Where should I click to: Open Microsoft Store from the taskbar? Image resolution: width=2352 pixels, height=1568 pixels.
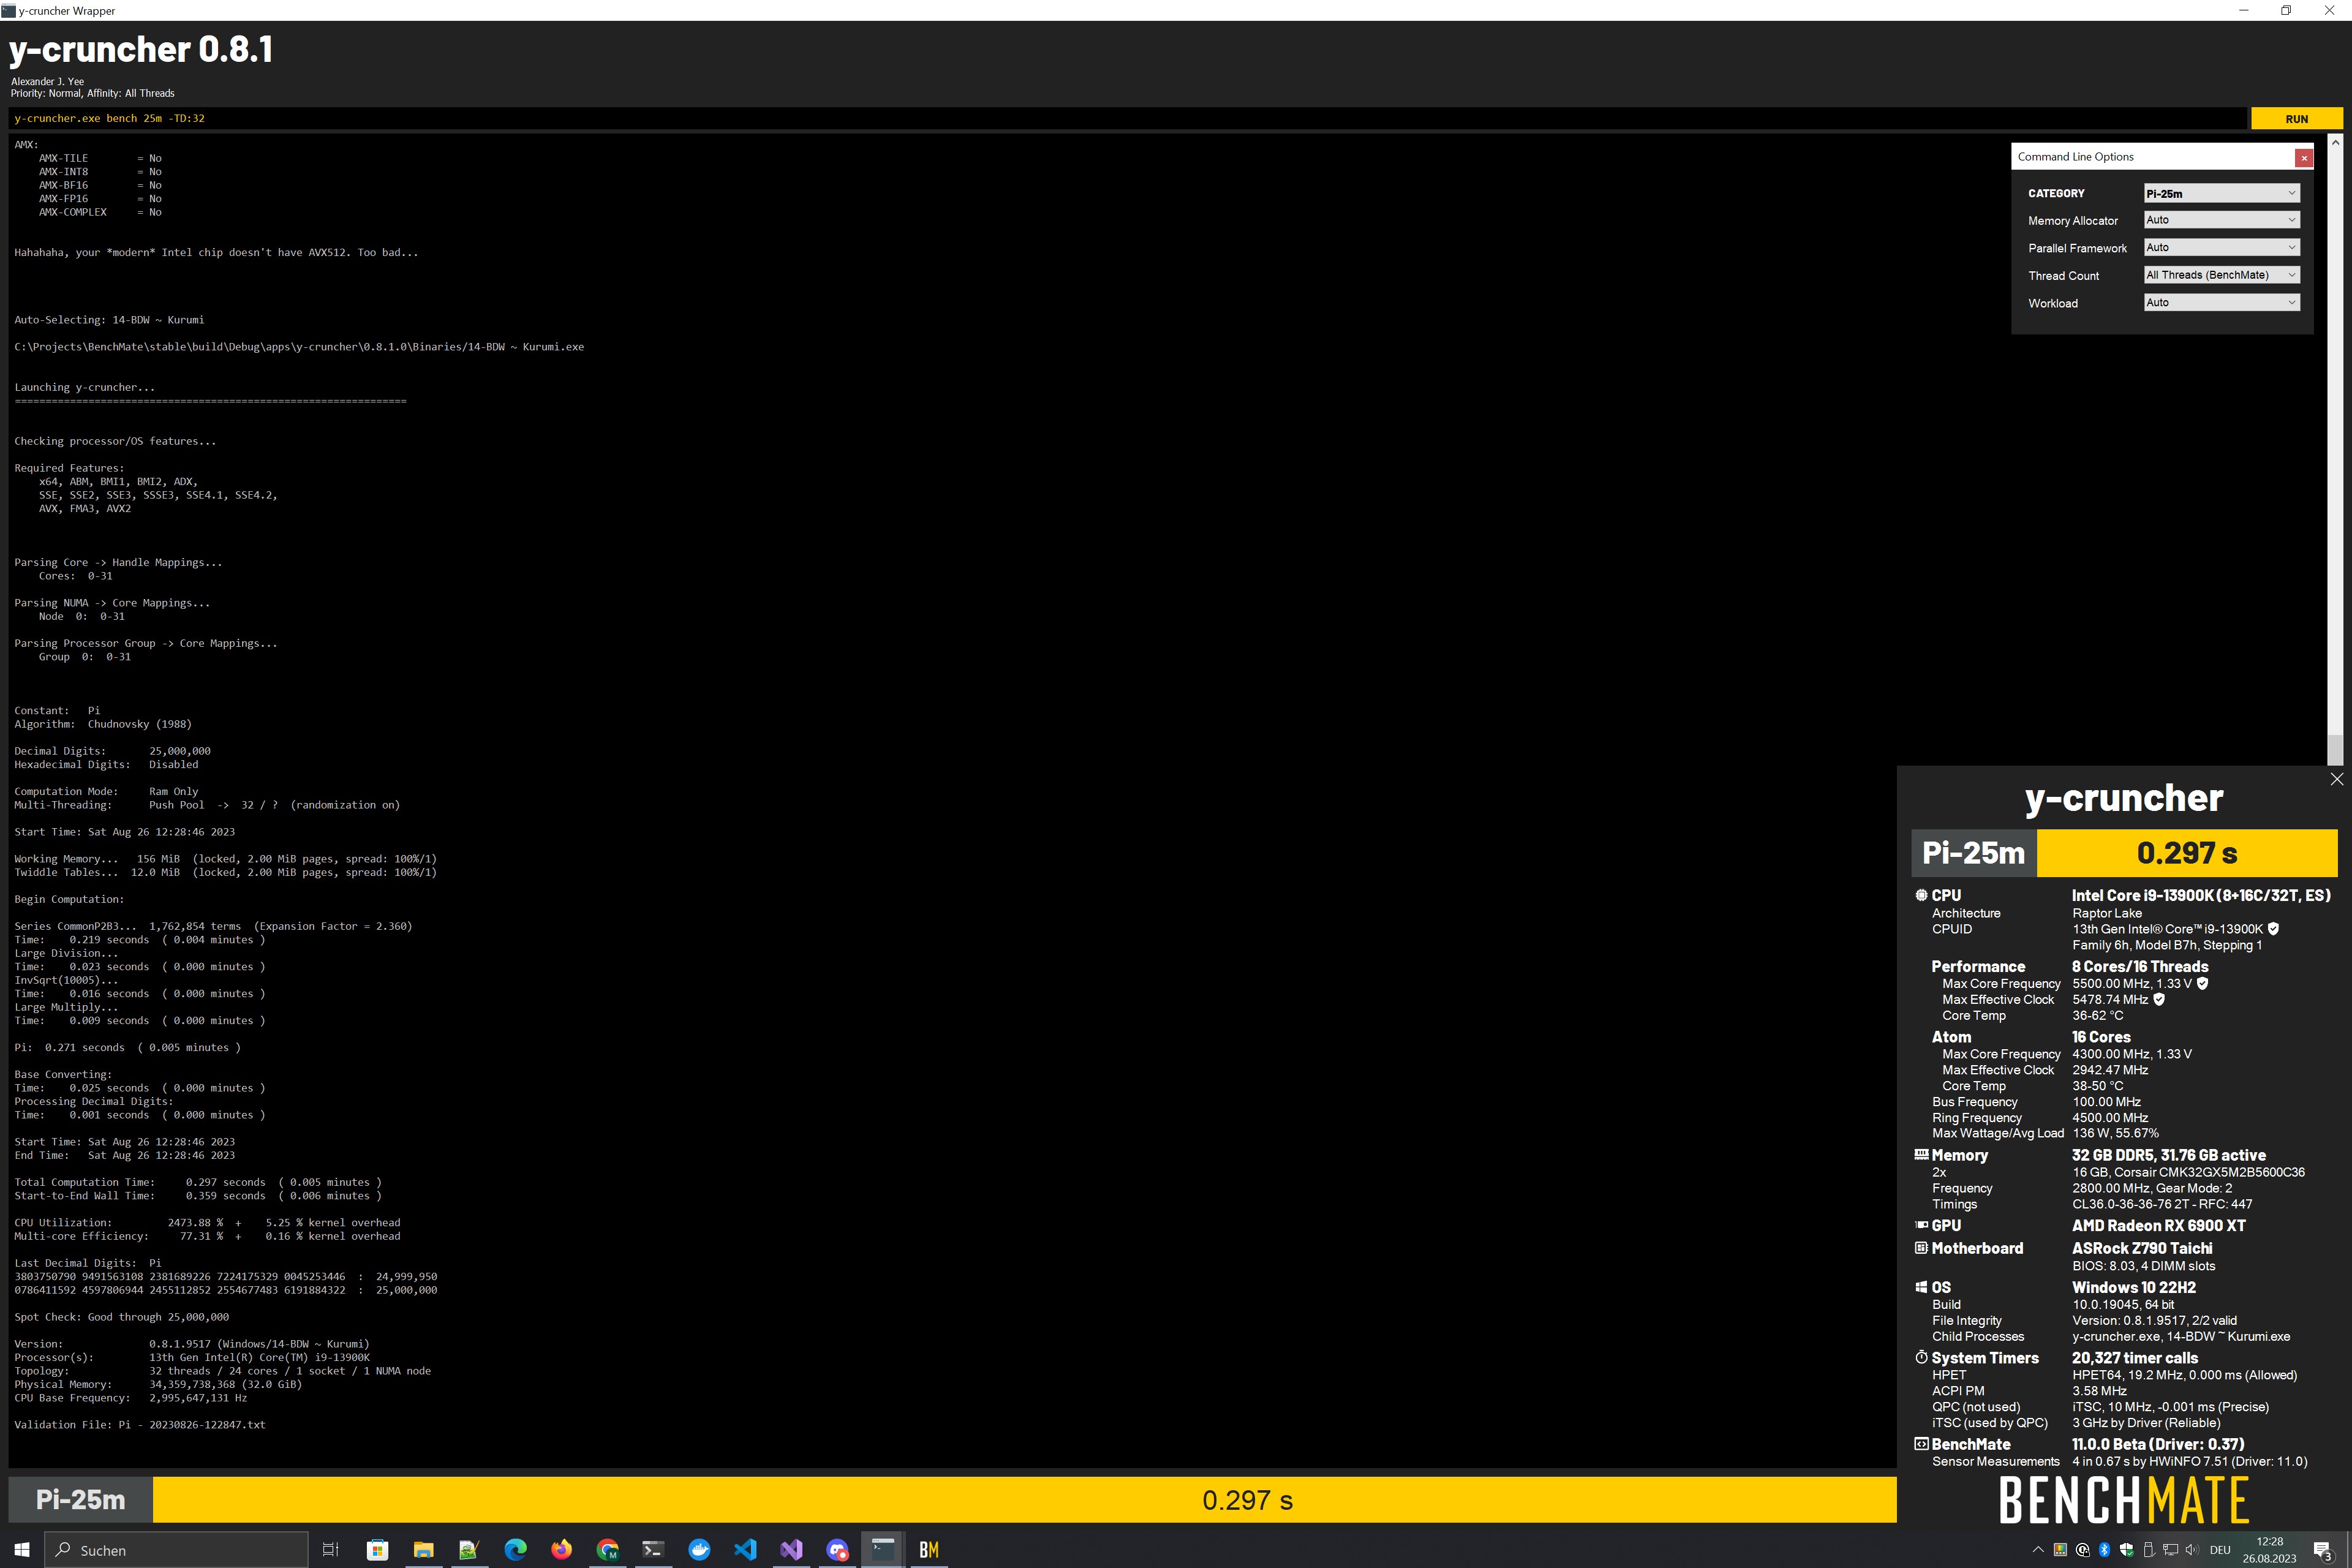point(377,1550)
